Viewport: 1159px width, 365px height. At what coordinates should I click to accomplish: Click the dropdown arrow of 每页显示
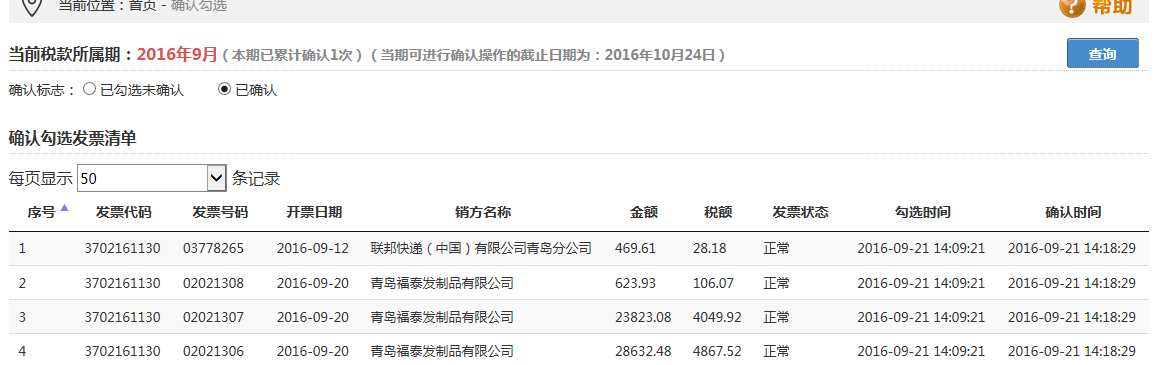click(x=215, y=178)
